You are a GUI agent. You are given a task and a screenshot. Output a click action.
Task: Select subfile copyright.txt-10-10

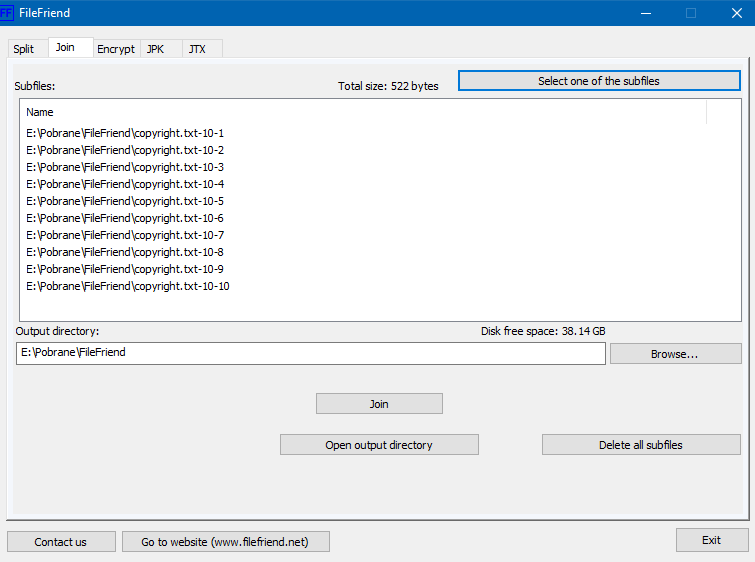128,286
